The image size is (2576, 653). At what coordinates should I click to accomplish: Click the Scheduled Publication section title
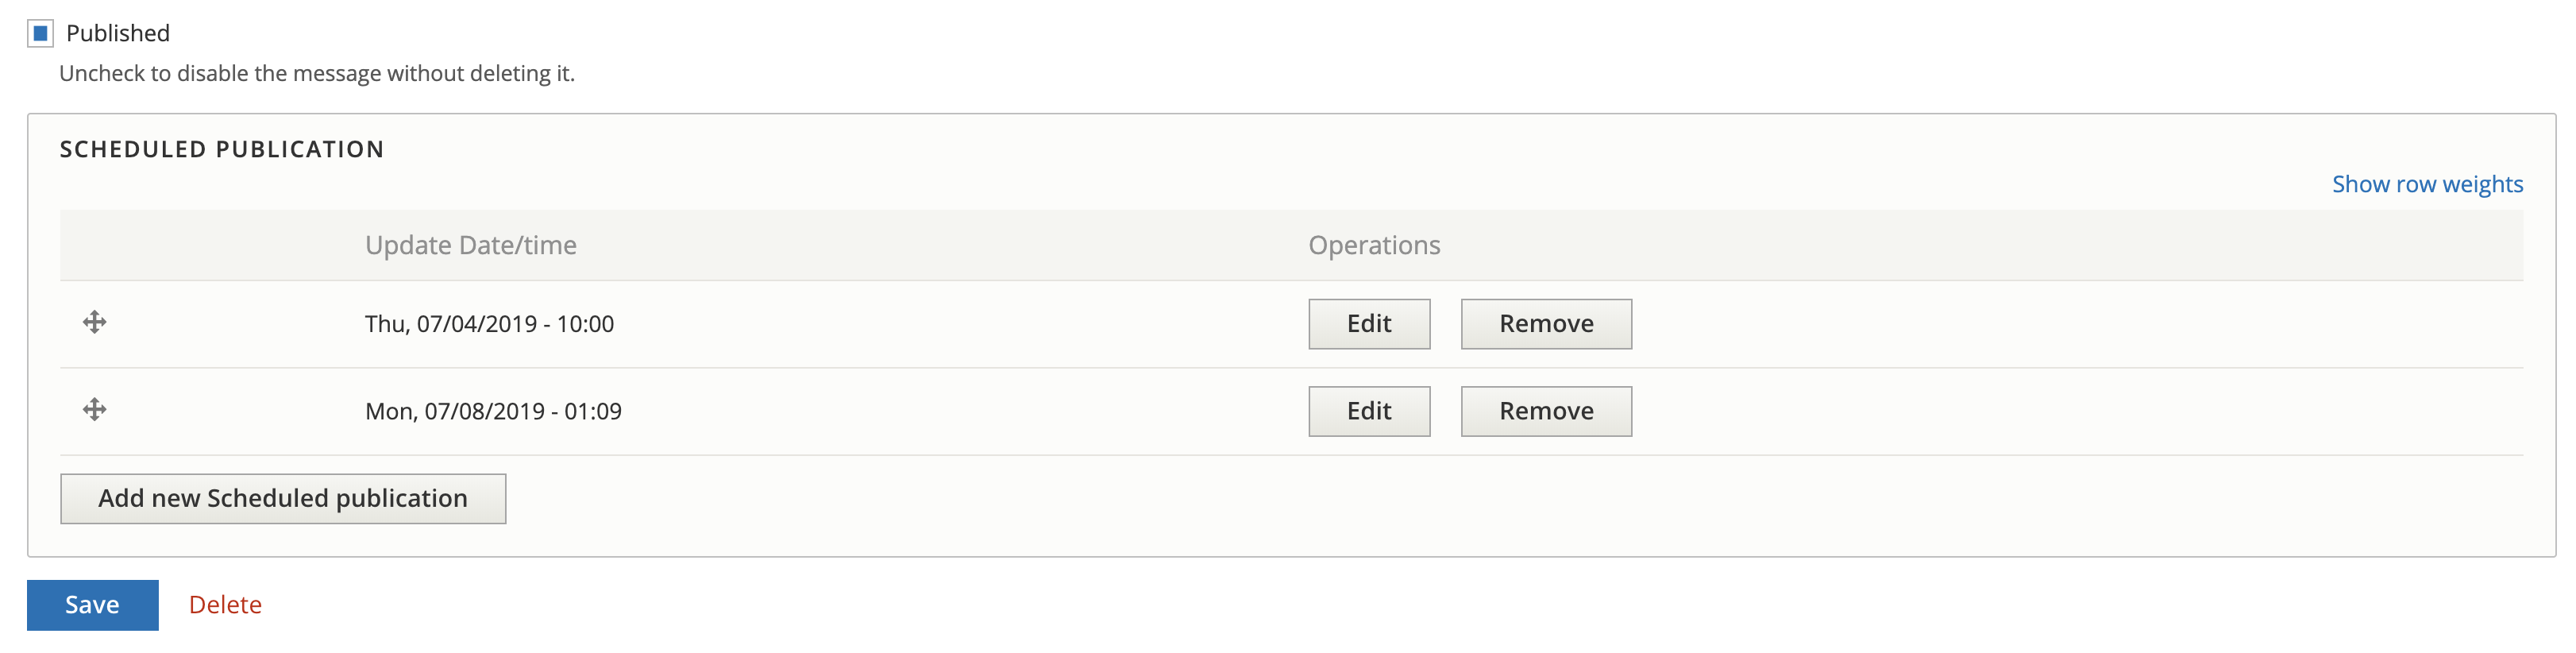pyautogui.click(x=221, y=148)
